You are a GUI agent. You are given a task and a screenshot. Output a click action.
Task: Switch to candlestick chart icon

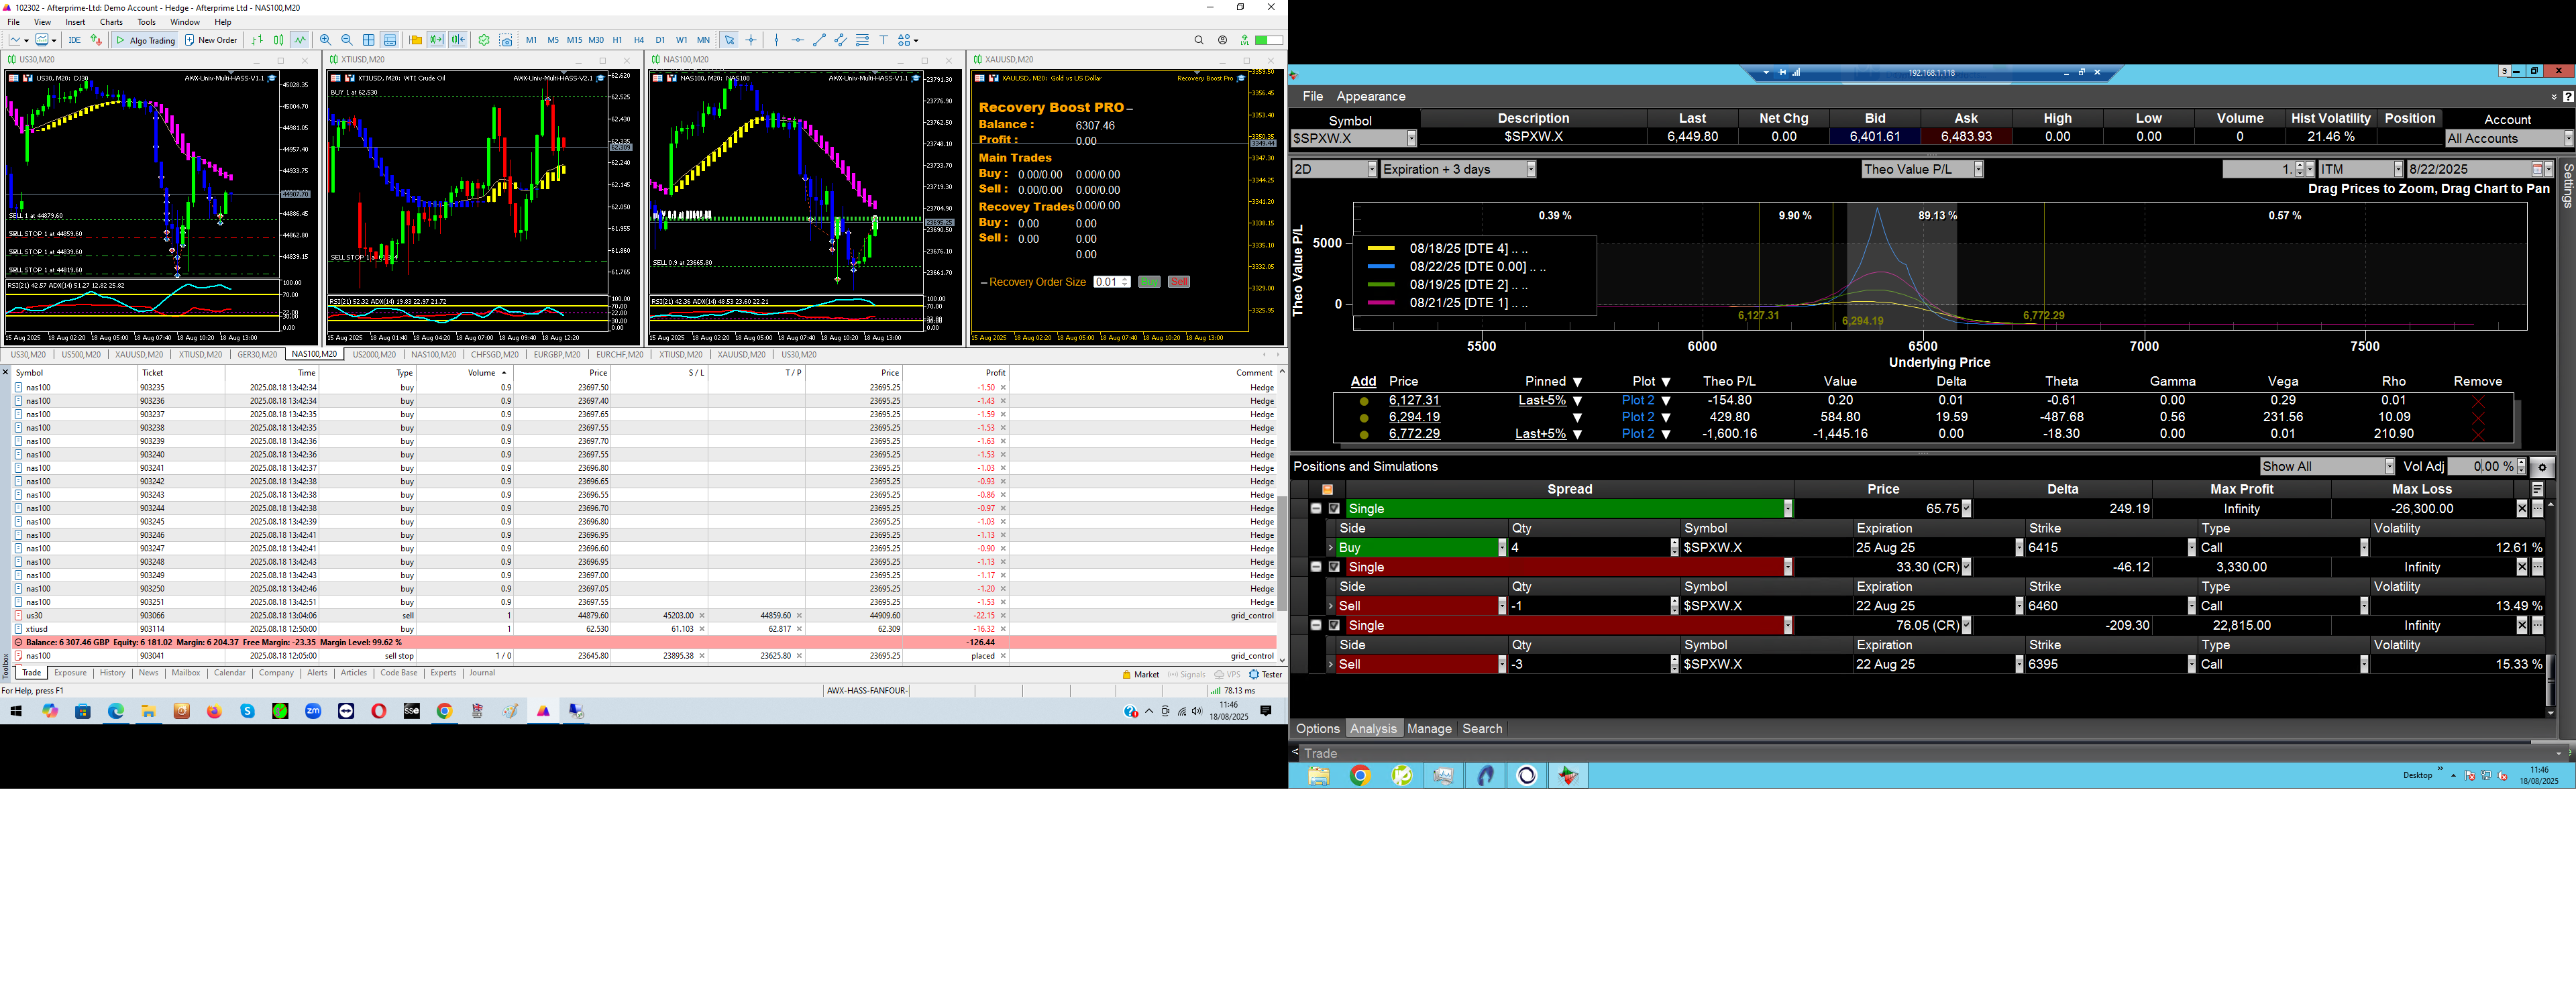pos(279,40)
